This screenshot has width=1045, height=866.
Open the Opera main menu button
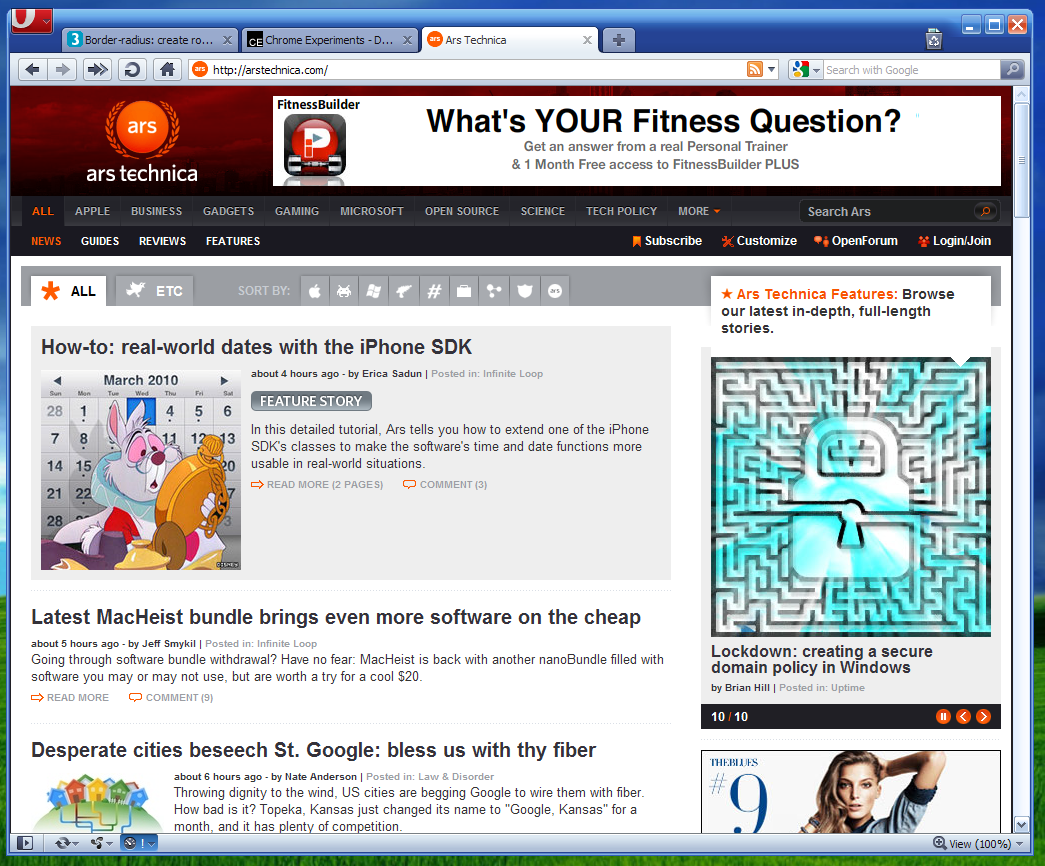point(31,21)
